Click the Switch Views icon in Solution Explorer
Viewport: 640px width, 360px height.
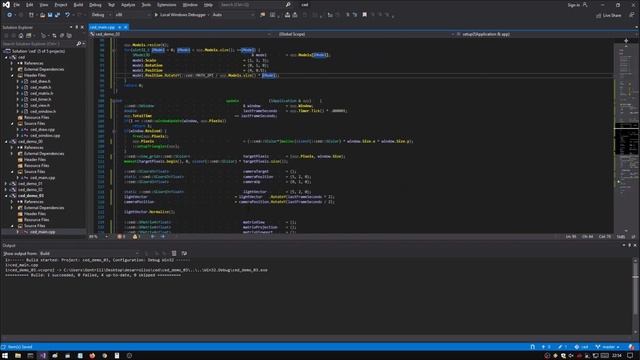click(29, 36)
